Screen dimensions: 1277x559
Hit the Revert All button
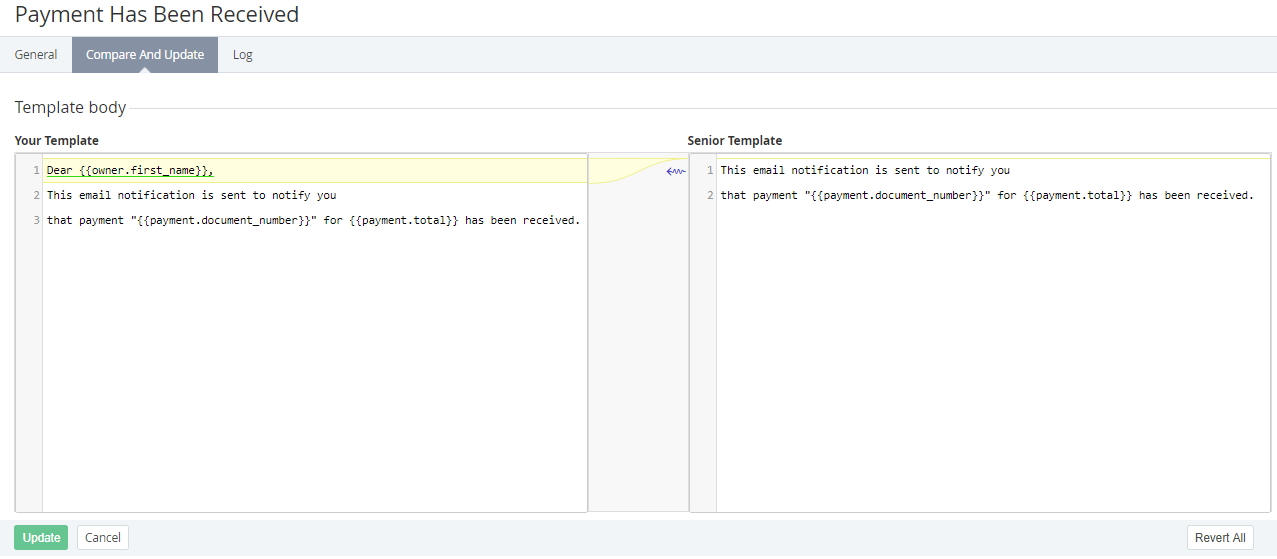click(1220, 538)
